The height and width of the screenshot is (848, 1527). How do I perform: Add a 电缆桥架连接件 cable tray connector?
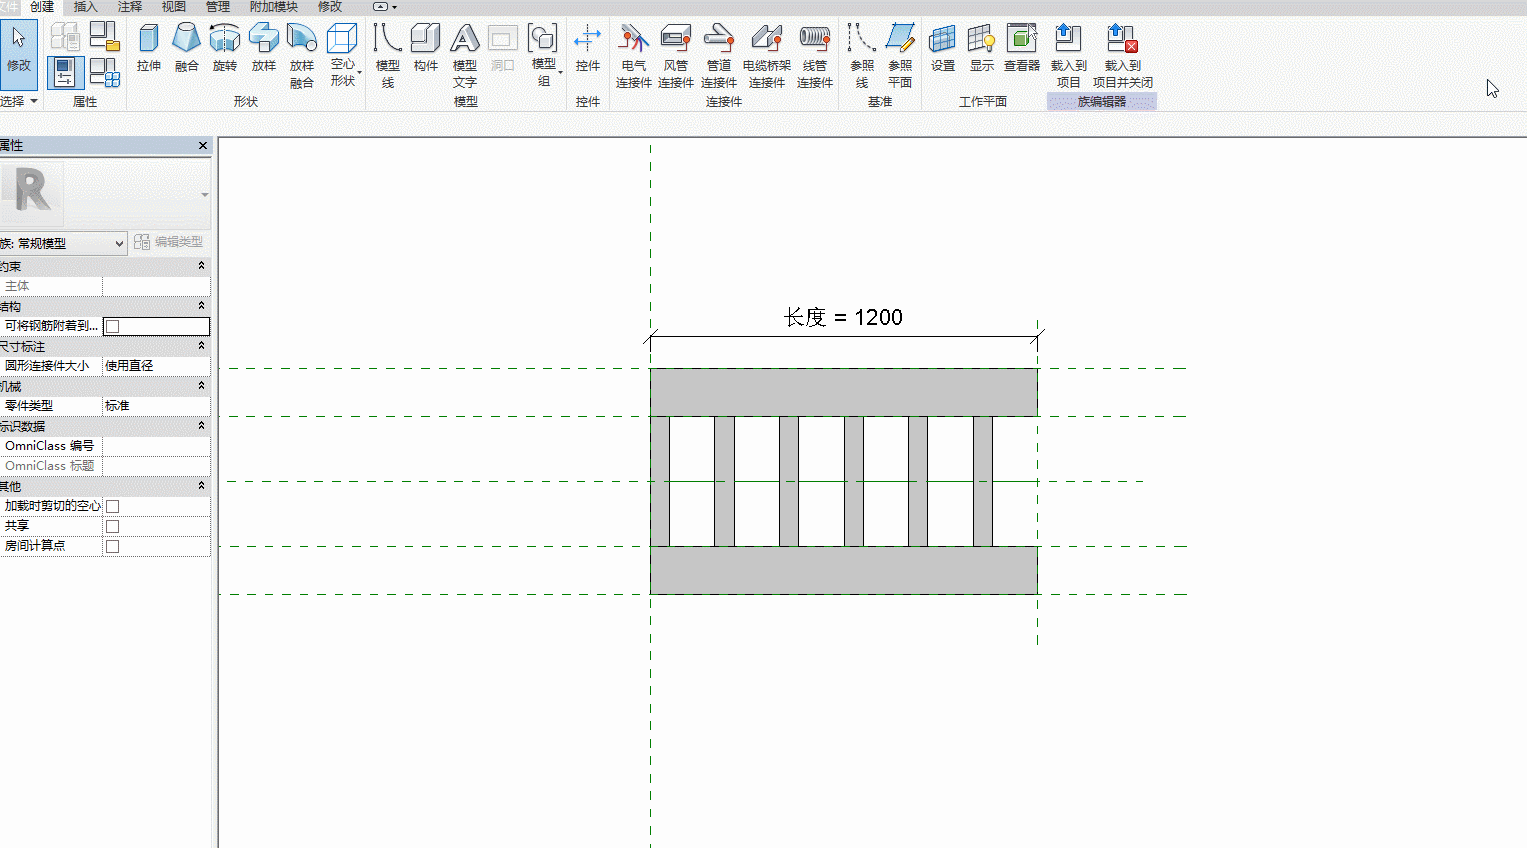(767, 55)
